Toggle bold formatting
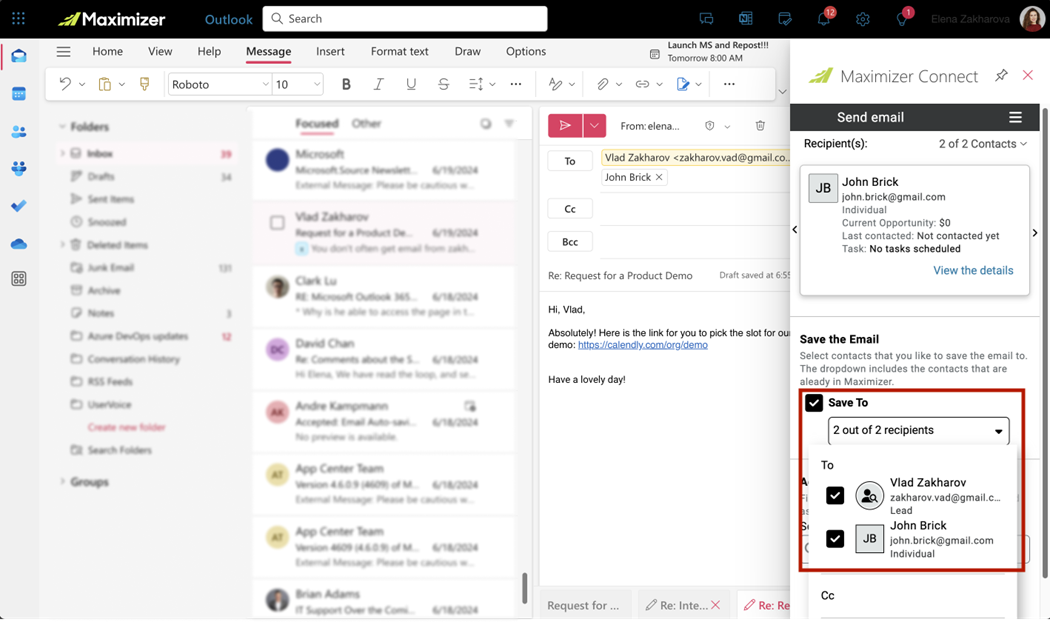The width and height of the screenshot is (1050, 622). pos(346,84)
